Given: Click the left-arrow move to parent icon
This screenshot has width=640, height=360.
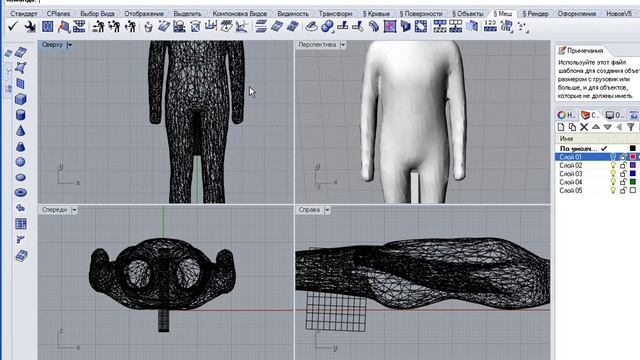Looking at the screenshot, I should 619,127.
